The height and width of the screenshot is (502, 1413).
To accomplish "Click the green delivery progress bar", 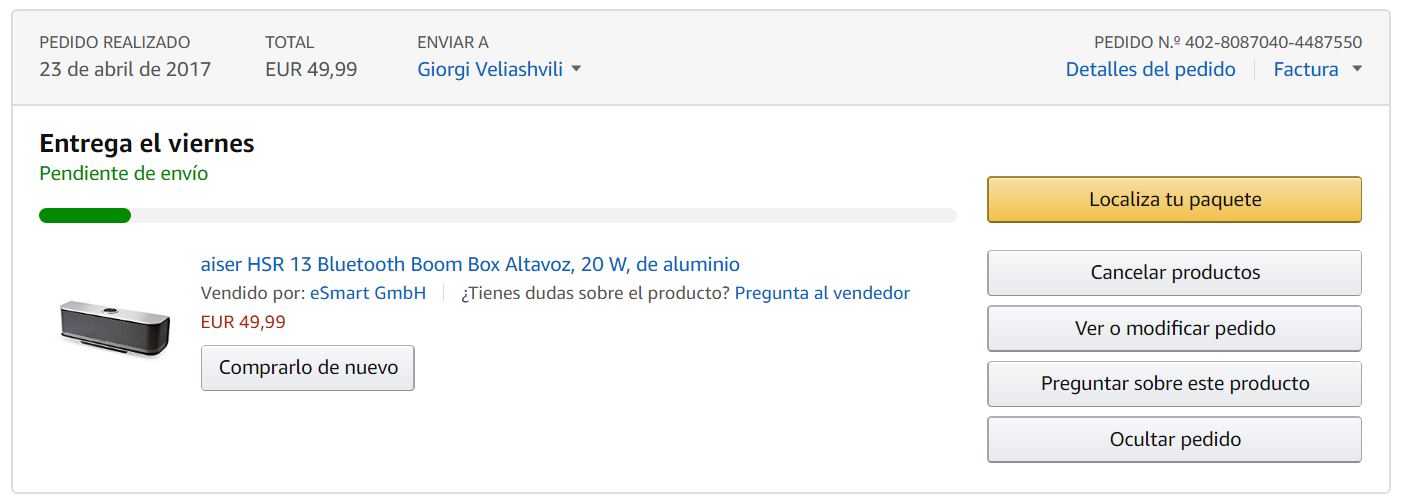I will [85, 216].
